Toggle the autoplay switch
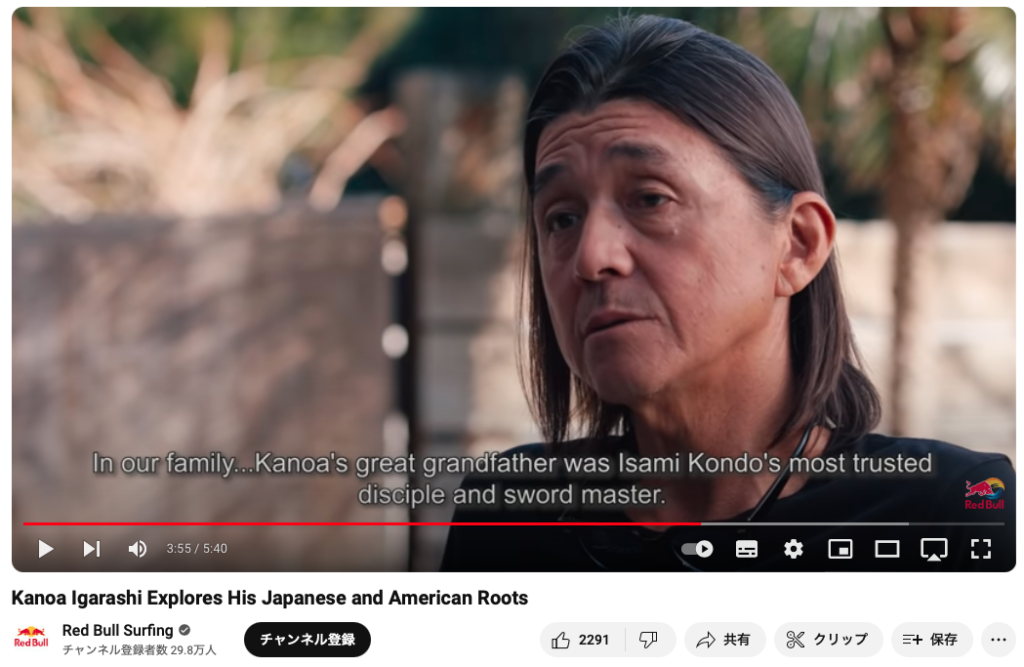This screenshot has height=667, width=1024. pyautogui.click(x=697, y=549)
